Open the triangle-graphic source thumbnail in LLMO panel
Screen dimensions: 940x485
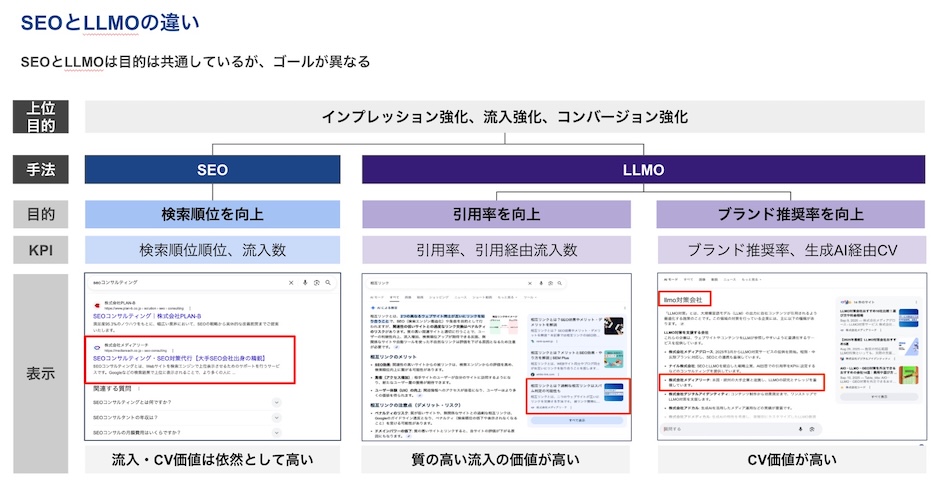point(909,347)
